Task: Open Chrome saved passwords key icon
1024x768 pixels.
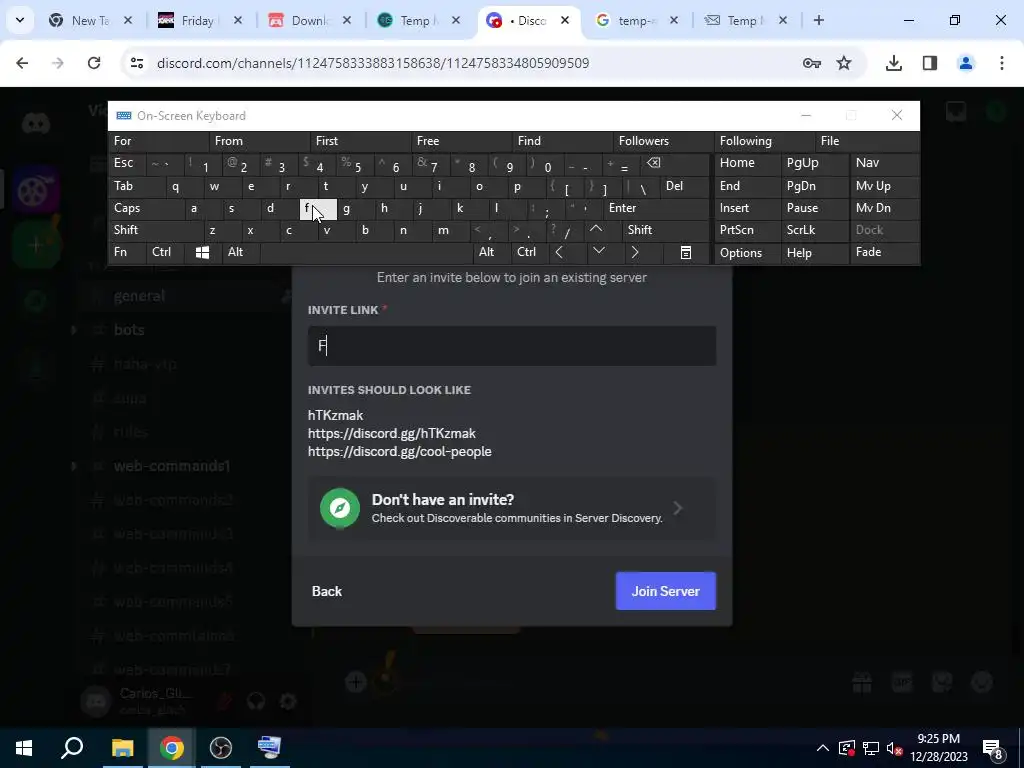Action: [x=812, y=63]
